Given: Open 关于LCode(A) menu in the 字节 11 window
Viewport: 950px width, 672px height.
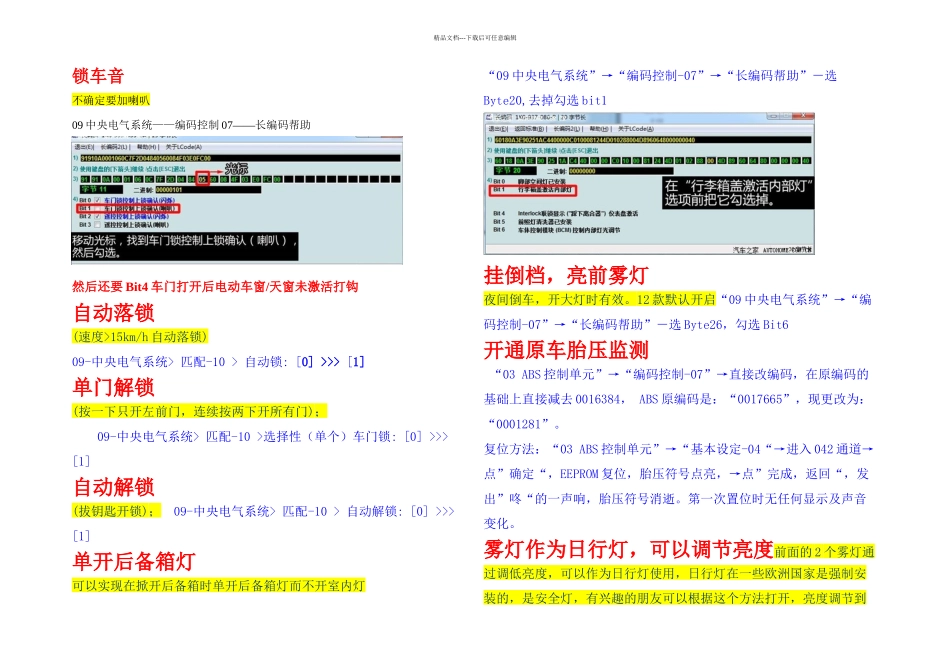Looking at the screenshot, I should (184, 147).
